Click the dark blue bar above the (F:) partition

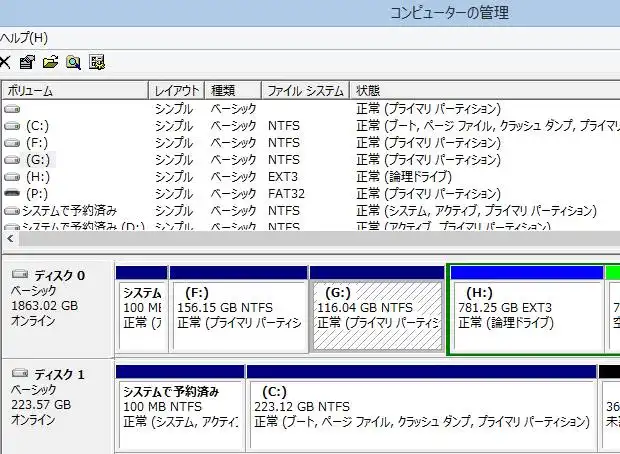[x=239, y=272]
